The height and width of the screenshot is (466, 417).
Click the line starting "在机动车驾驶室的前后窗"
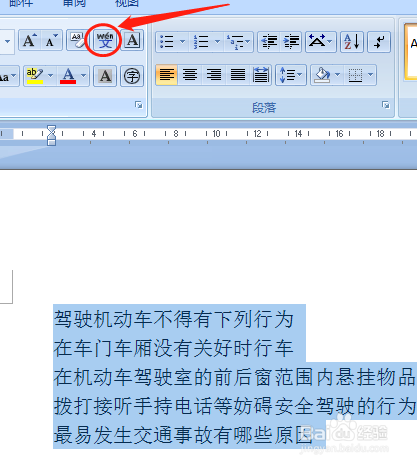pyautogui.click(x=235, y=377)
